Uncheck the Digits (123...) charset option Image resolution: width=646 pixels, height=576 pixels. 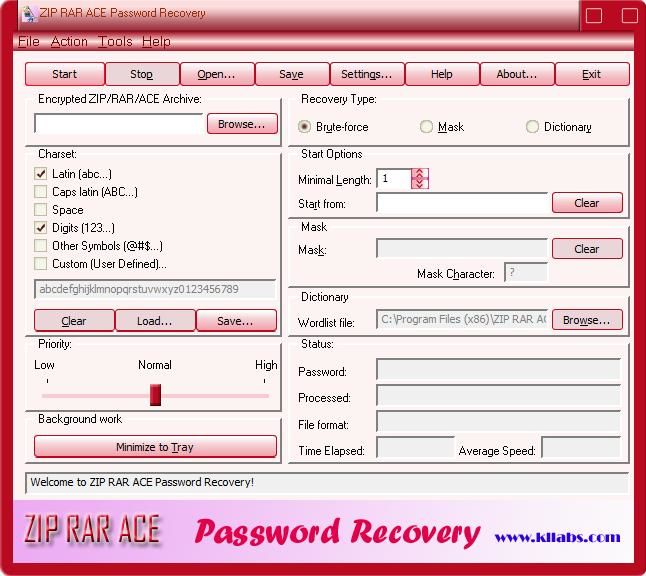40,227
